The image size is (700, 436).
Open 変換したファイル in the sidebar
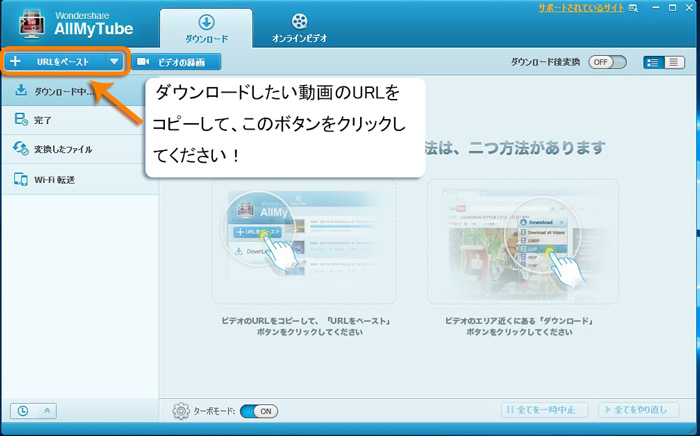pos(79,149)
